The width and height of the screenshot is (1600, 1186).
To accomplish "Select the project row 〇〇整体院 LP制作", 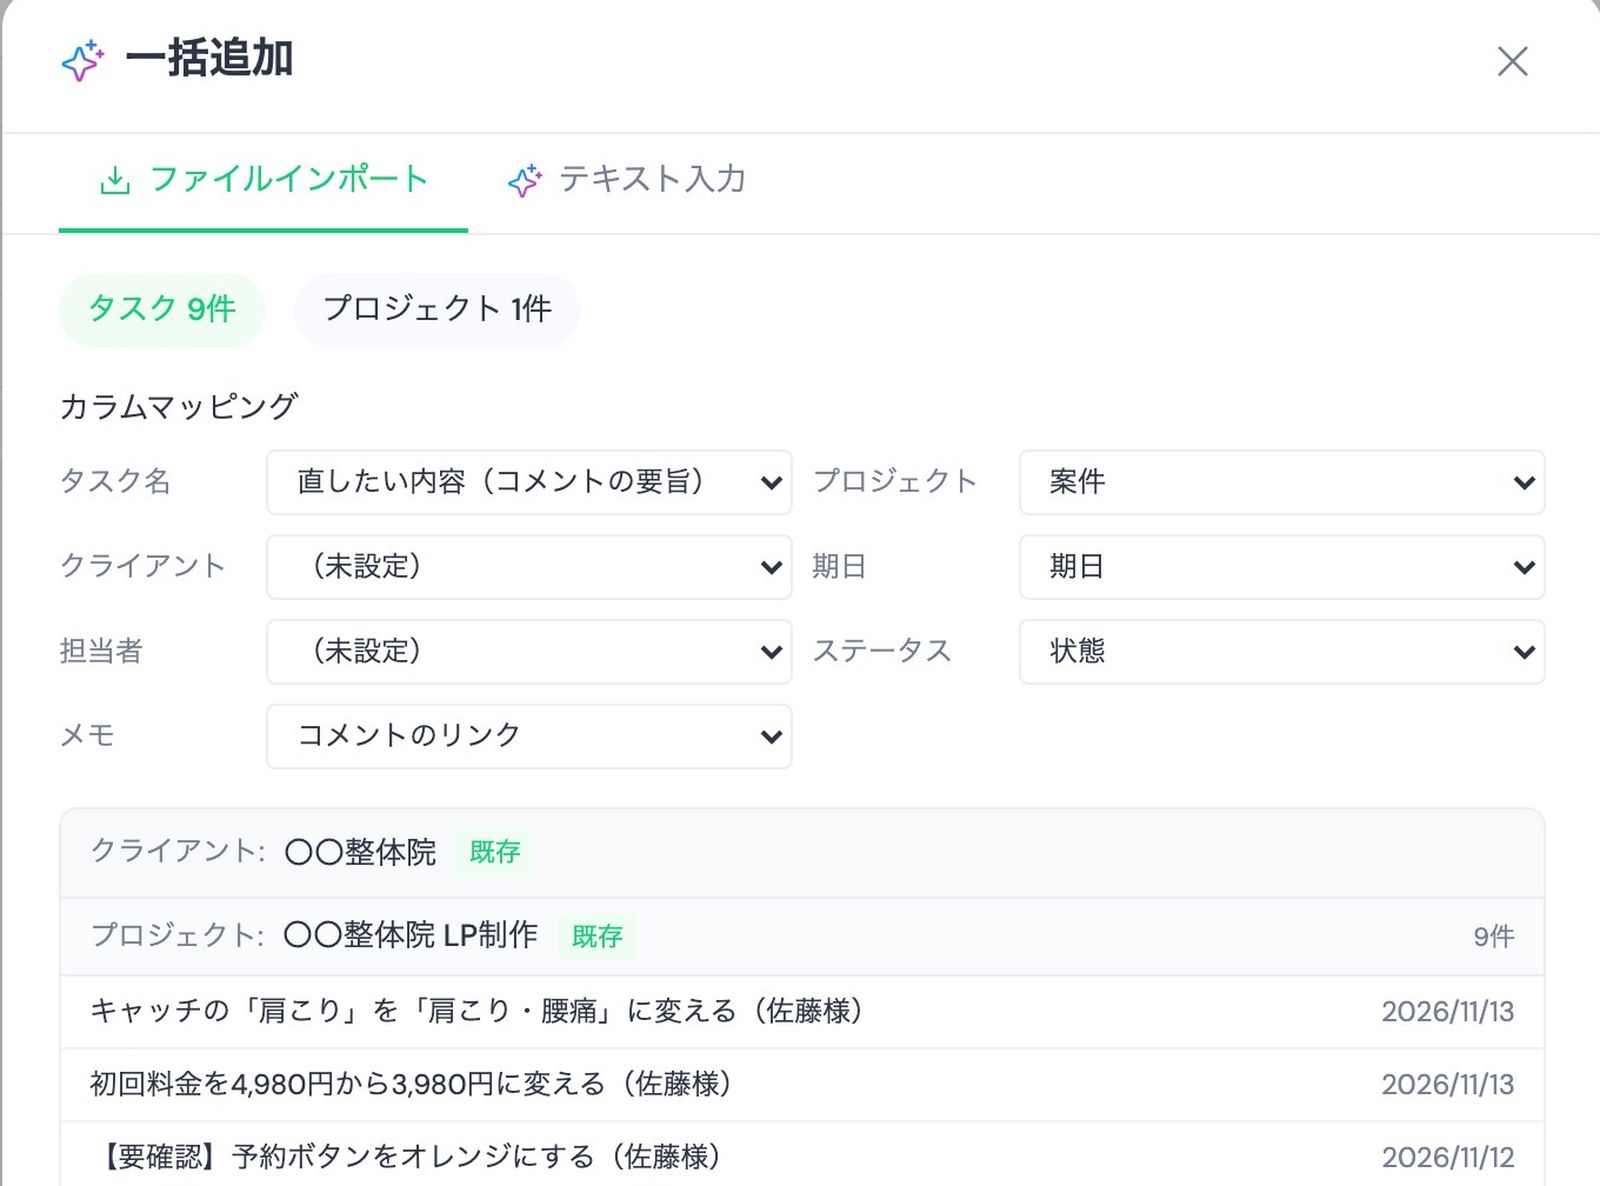I will point(802,936).
